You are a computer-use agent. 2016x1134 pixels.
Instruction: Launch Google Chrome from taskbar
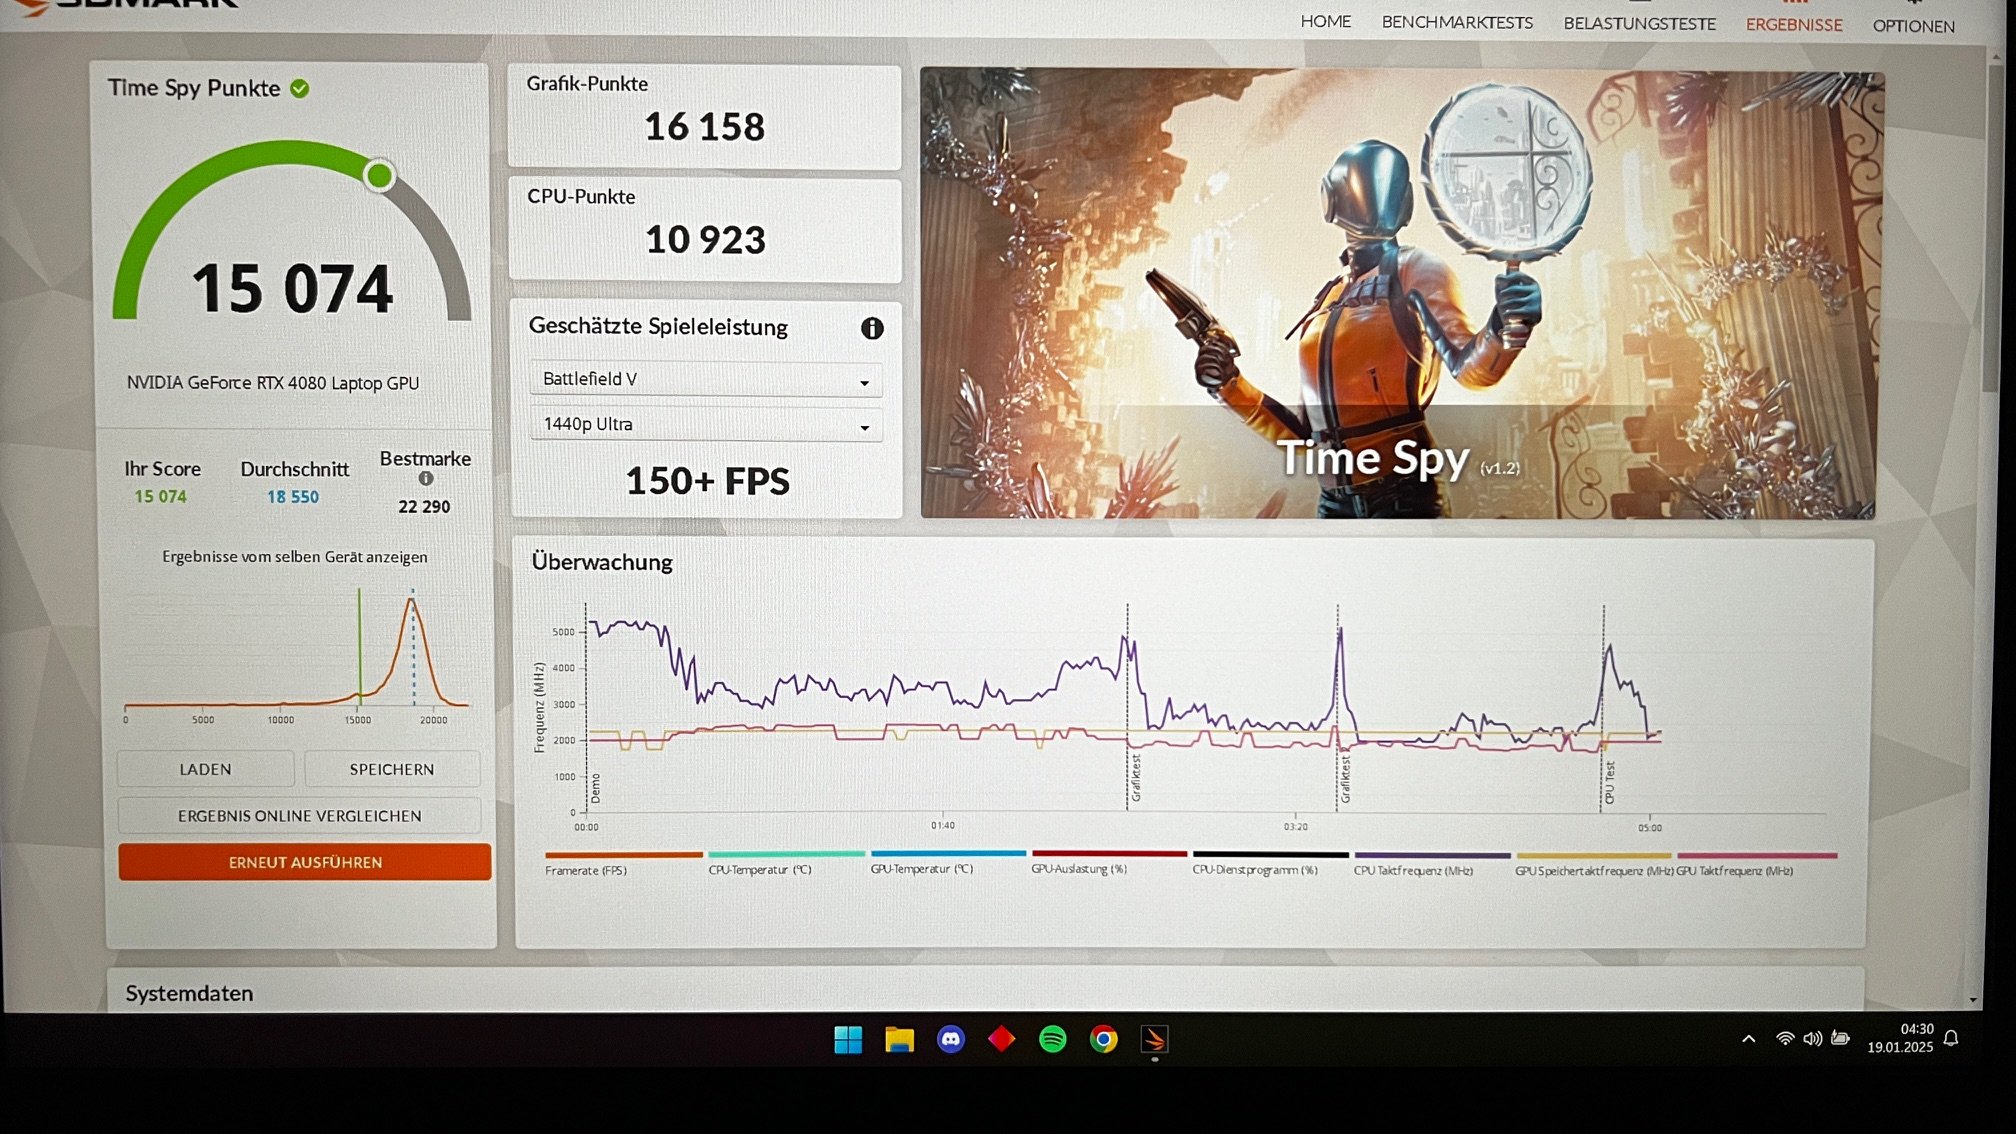coord(1103,1039)
